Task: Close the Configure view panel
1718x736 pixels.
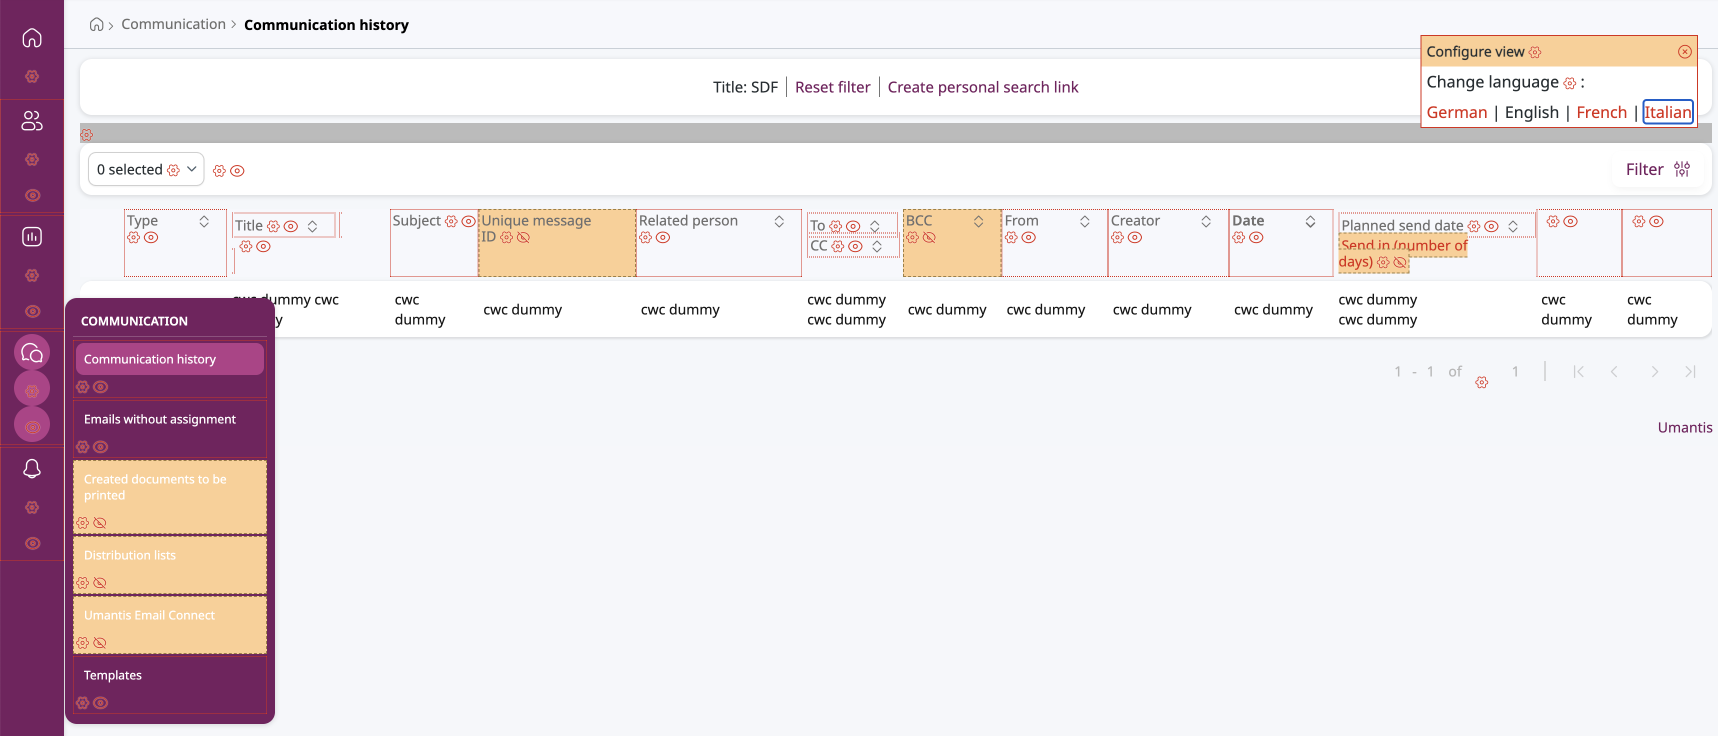Action: (x=1685, y=52)
